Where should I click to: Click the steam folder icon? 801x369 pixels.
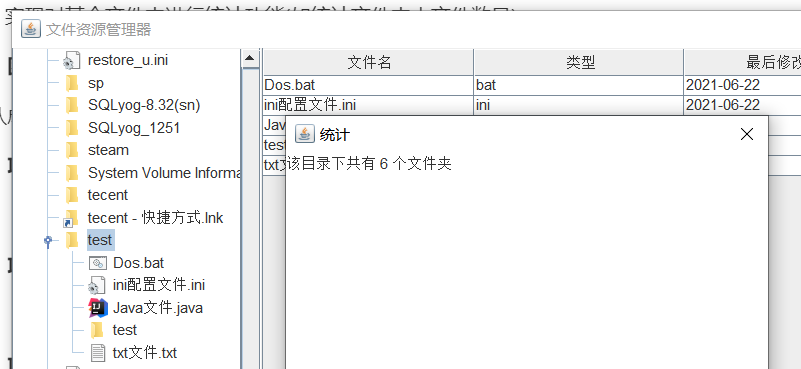point(72,150)
